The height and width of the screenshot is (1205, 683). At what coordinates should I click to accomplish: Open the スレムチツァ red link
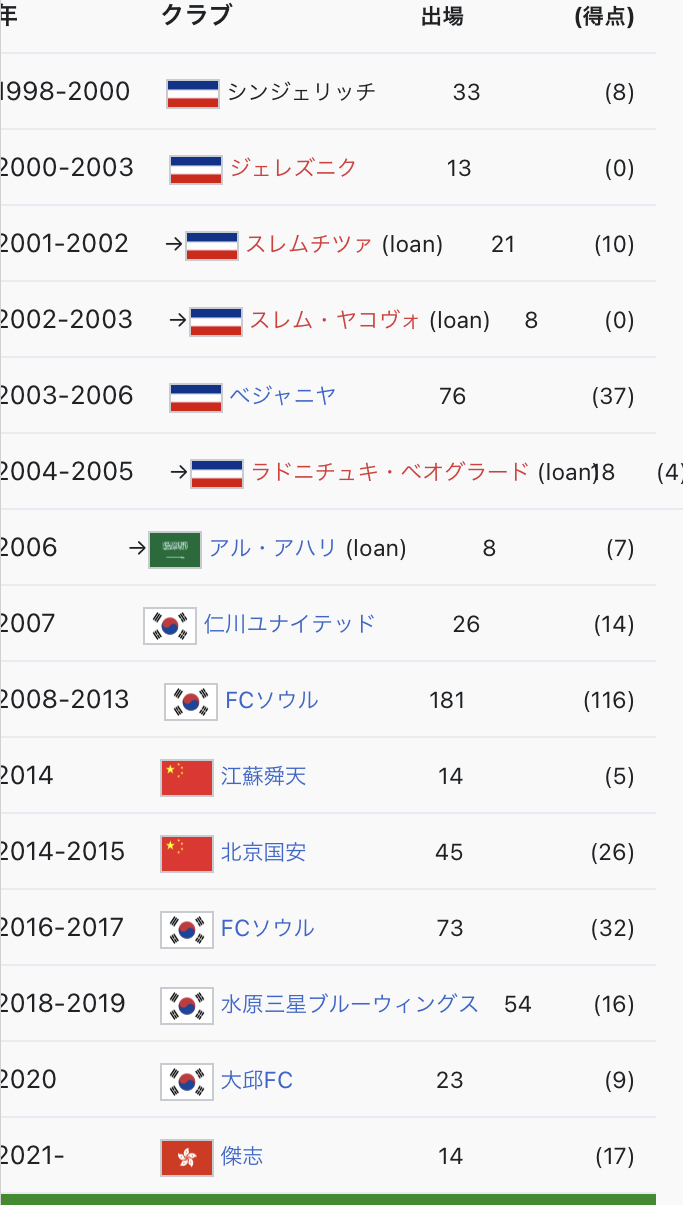pyautogui.click(x=309, y=244)
